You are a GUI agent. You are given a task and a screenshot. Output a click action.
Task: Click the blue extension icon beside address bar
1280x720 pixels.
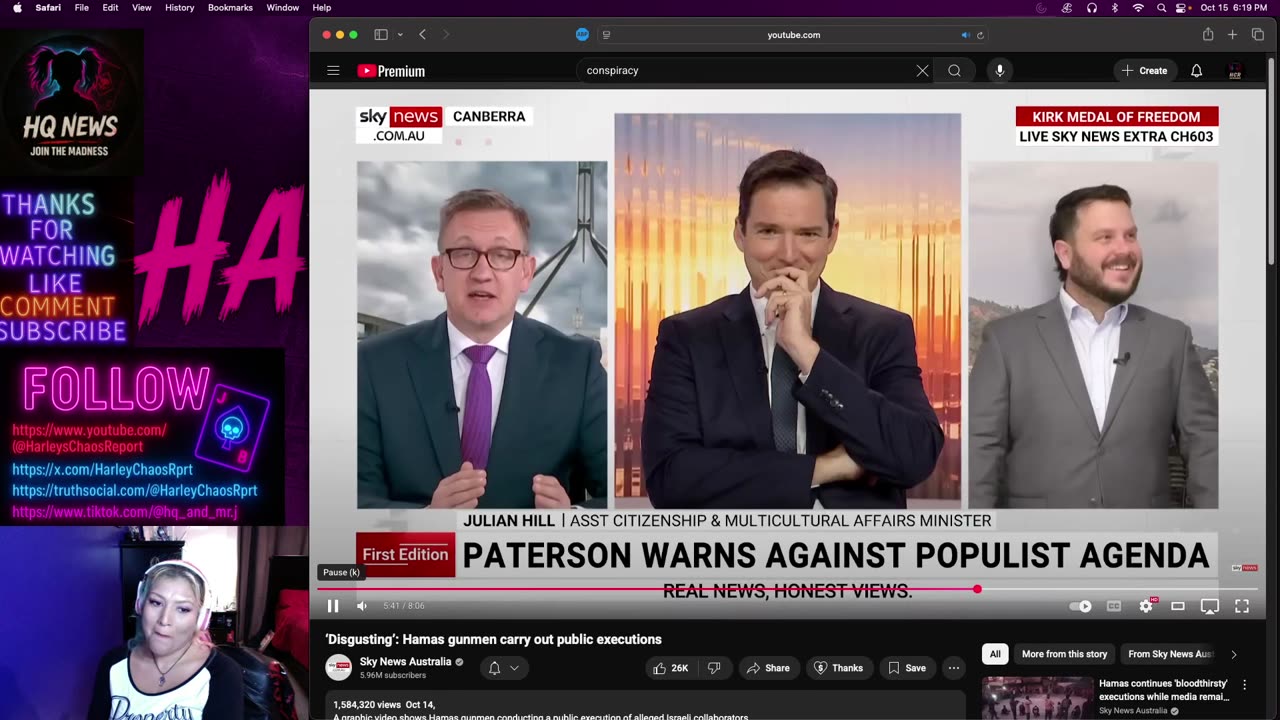pos(582,35)
